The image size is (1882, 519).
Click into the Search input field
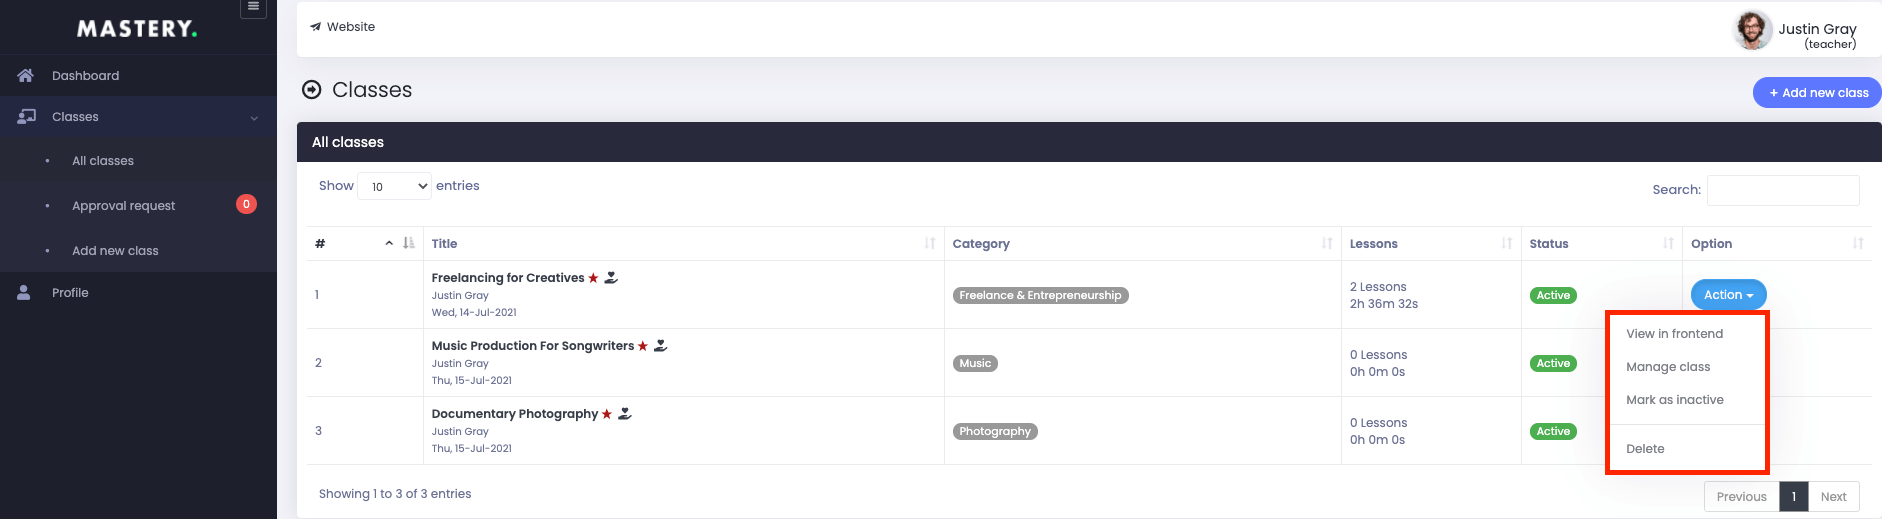1783,190
